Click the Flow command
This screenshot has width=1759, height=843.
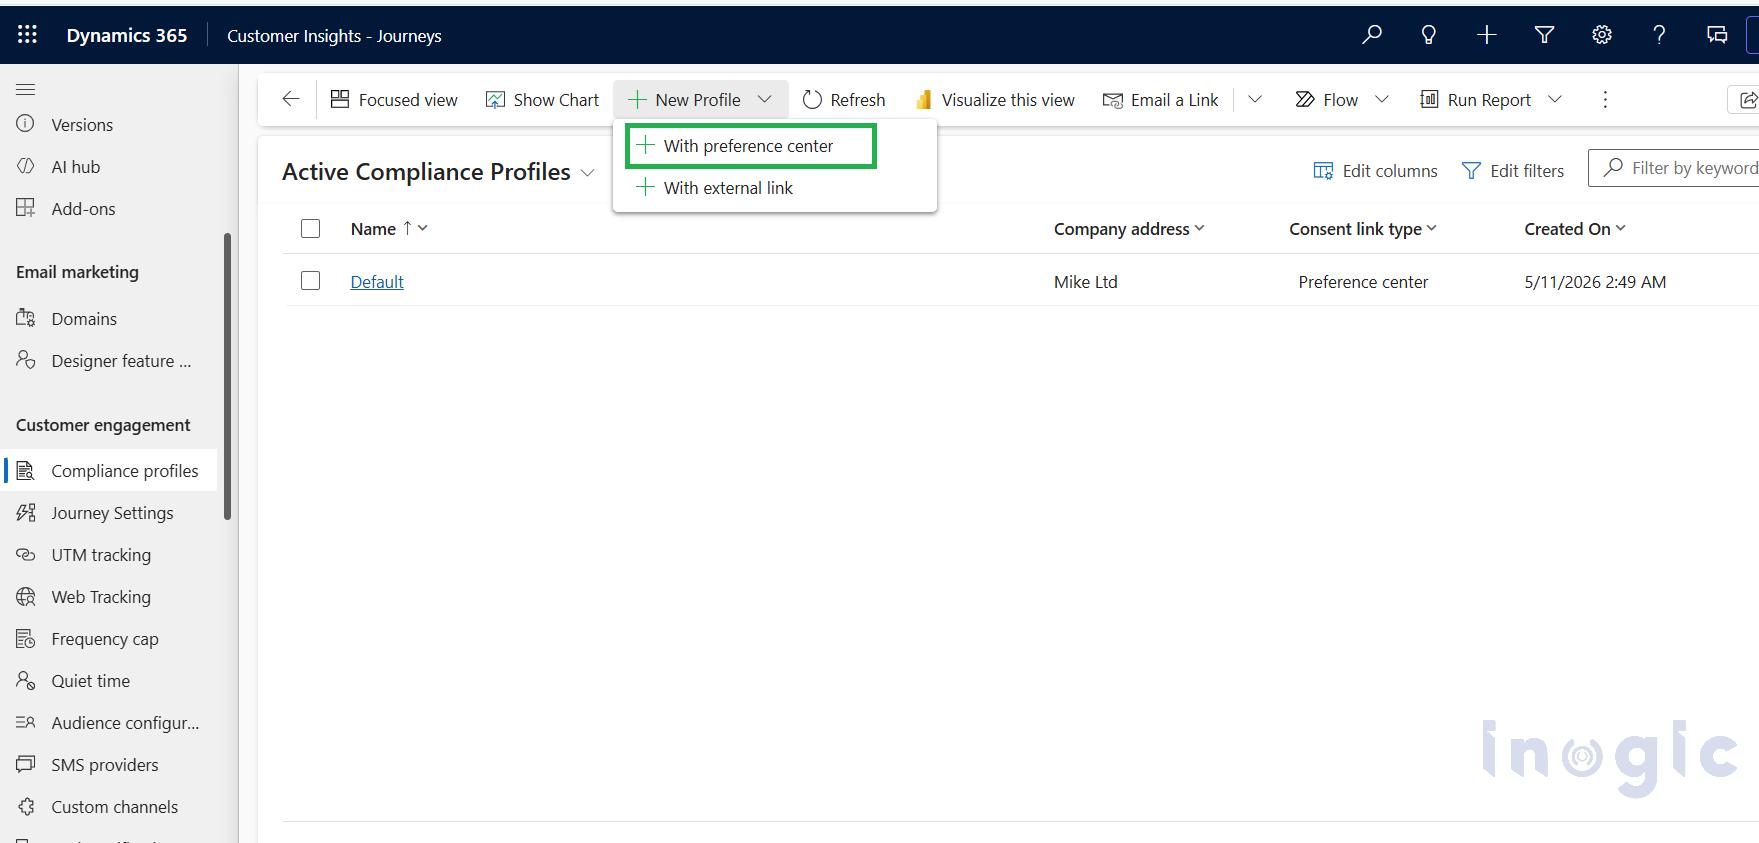(1327, 99)
